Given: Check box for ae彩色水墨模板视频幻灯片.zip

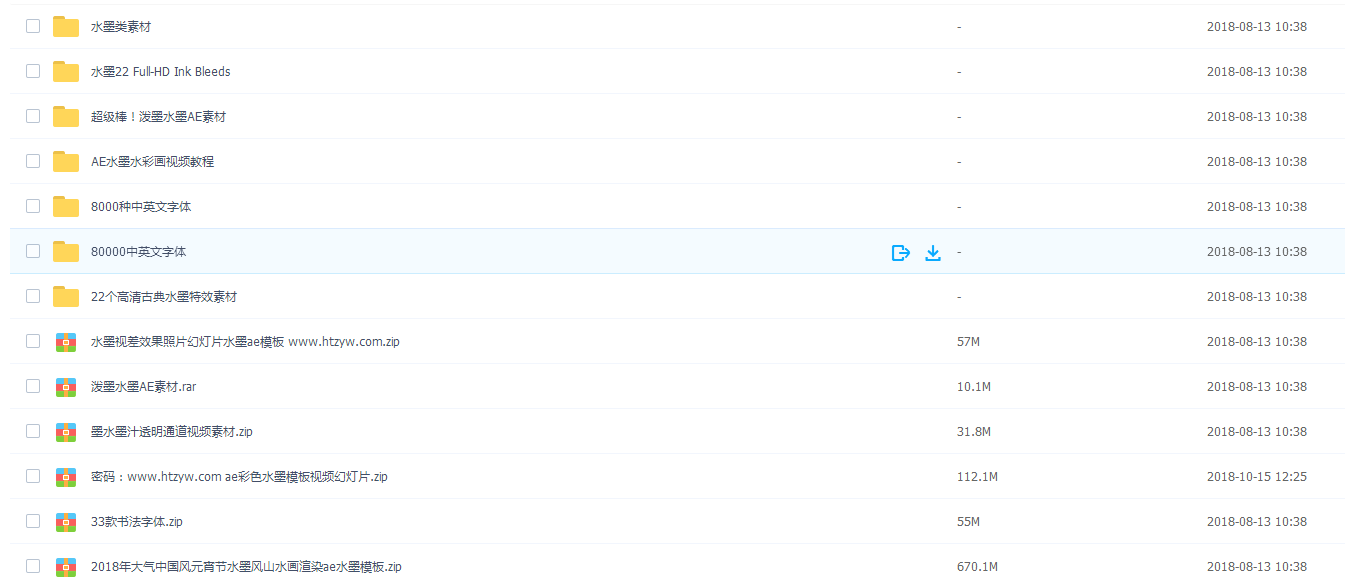Looking at the screenshot, I should click(33, 476).
